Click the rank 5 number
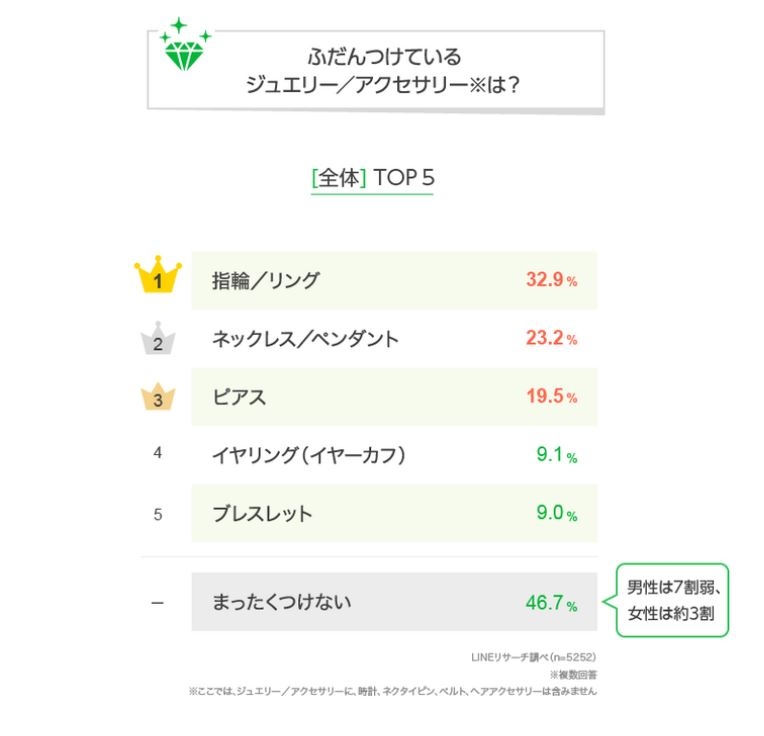764x736 pixels. click(157, 514)
